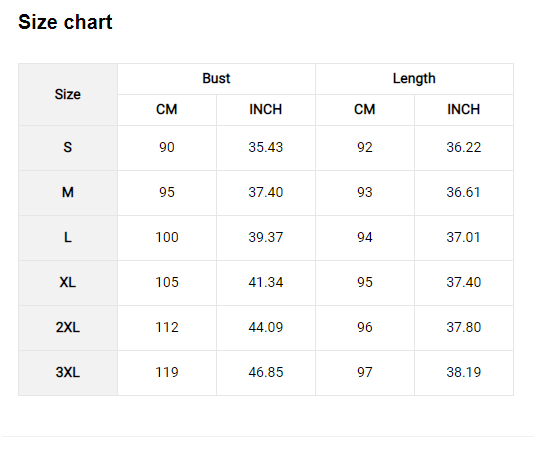Click the bust value 41.34 inches

266,282
